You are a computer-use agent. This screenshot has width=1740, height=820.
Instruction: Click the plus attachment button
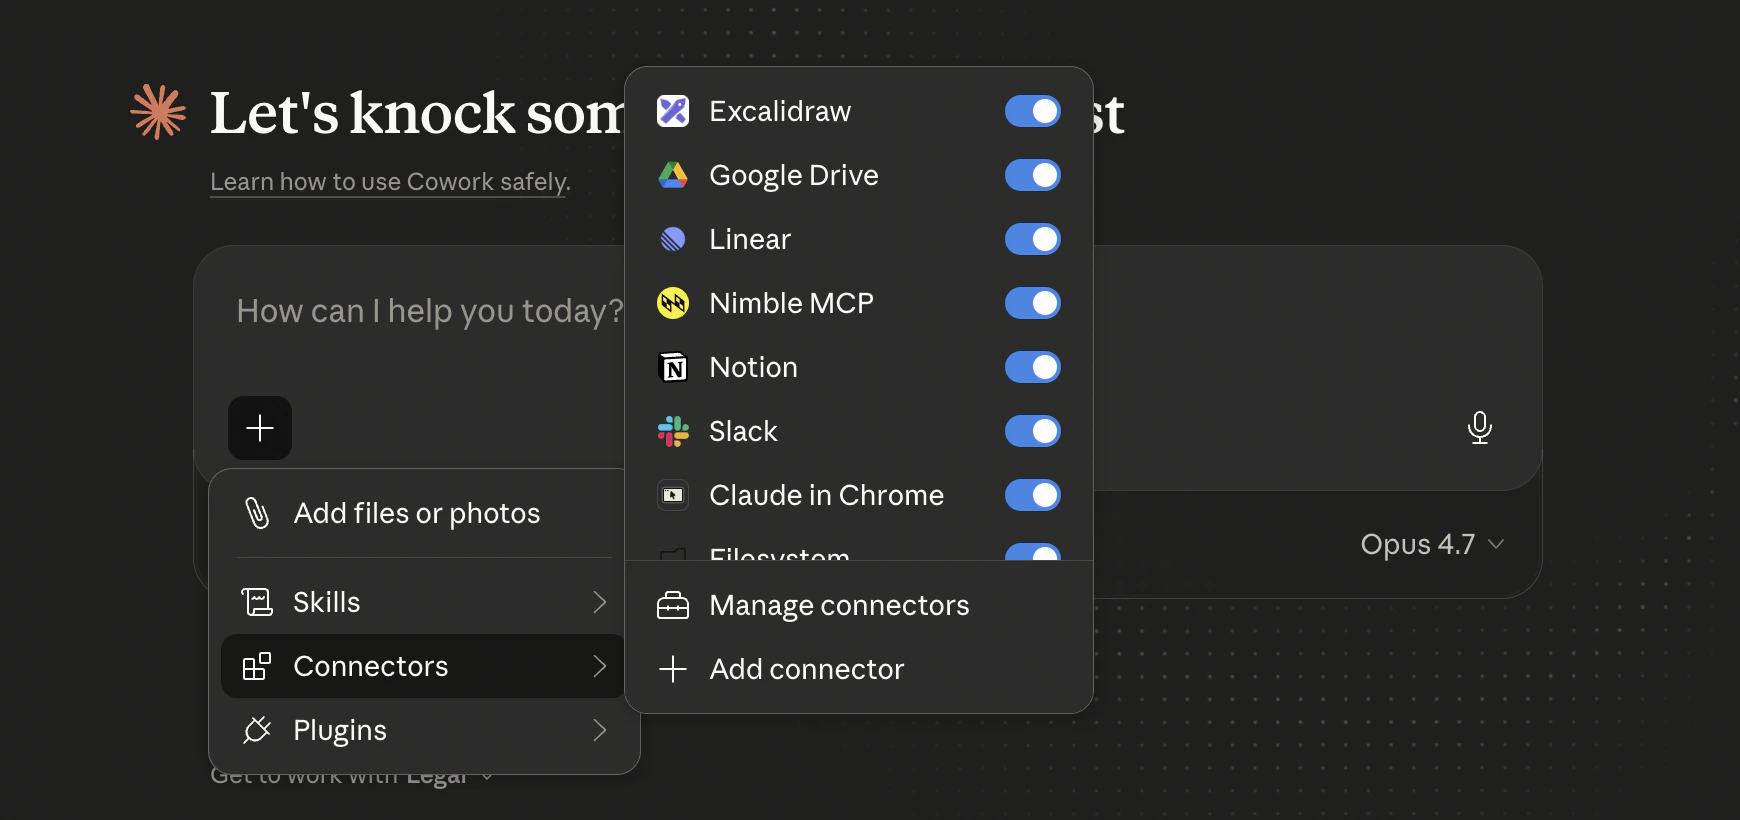(x=260, y=428)
